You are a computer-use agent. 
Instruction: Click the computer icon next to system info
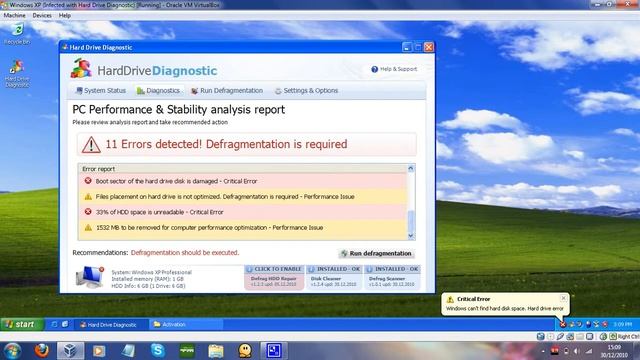(90, 278)
